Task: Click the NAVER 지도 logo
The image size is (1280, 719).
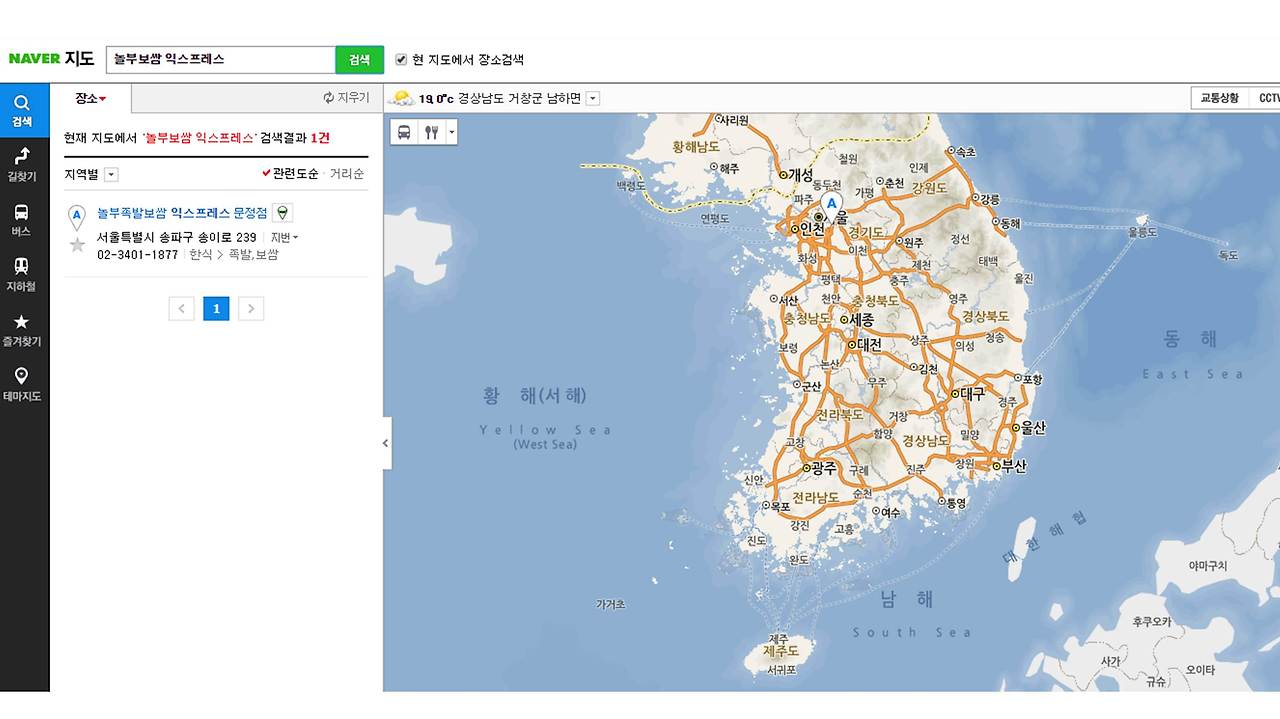Action: 51,59
